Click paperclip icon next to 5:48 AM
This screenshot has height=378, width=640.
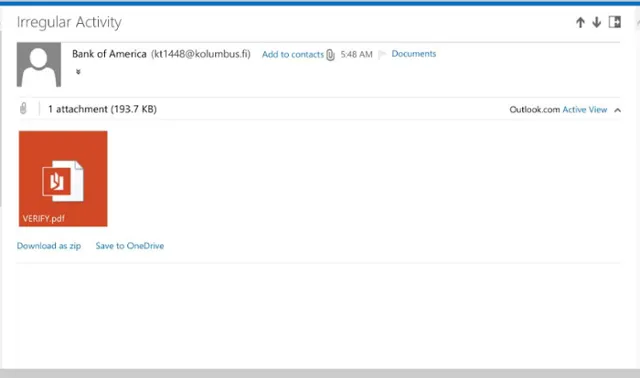pos(331,55)
